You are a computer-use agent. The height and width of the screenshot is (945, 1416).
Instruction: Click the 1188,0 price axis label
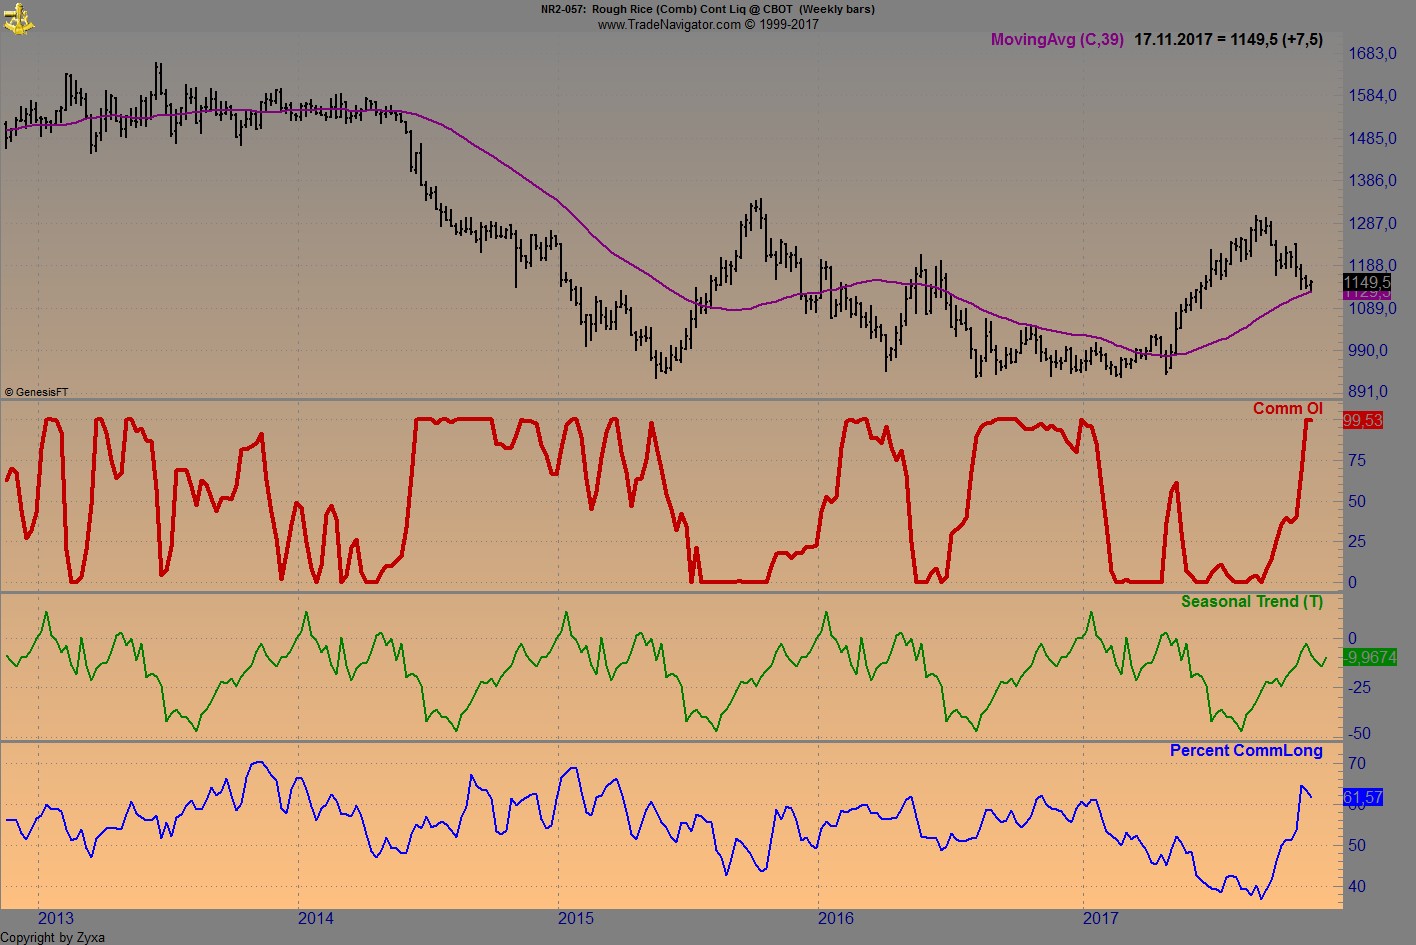pyautogui.click(x=1372, y=266)
